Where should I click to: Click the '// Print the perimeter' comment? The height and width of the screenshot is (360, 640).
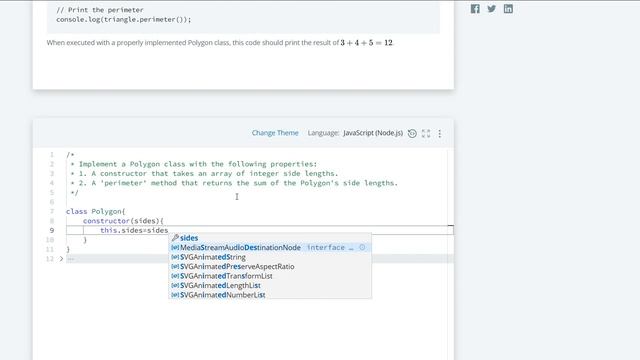click(x=100, y=10)
